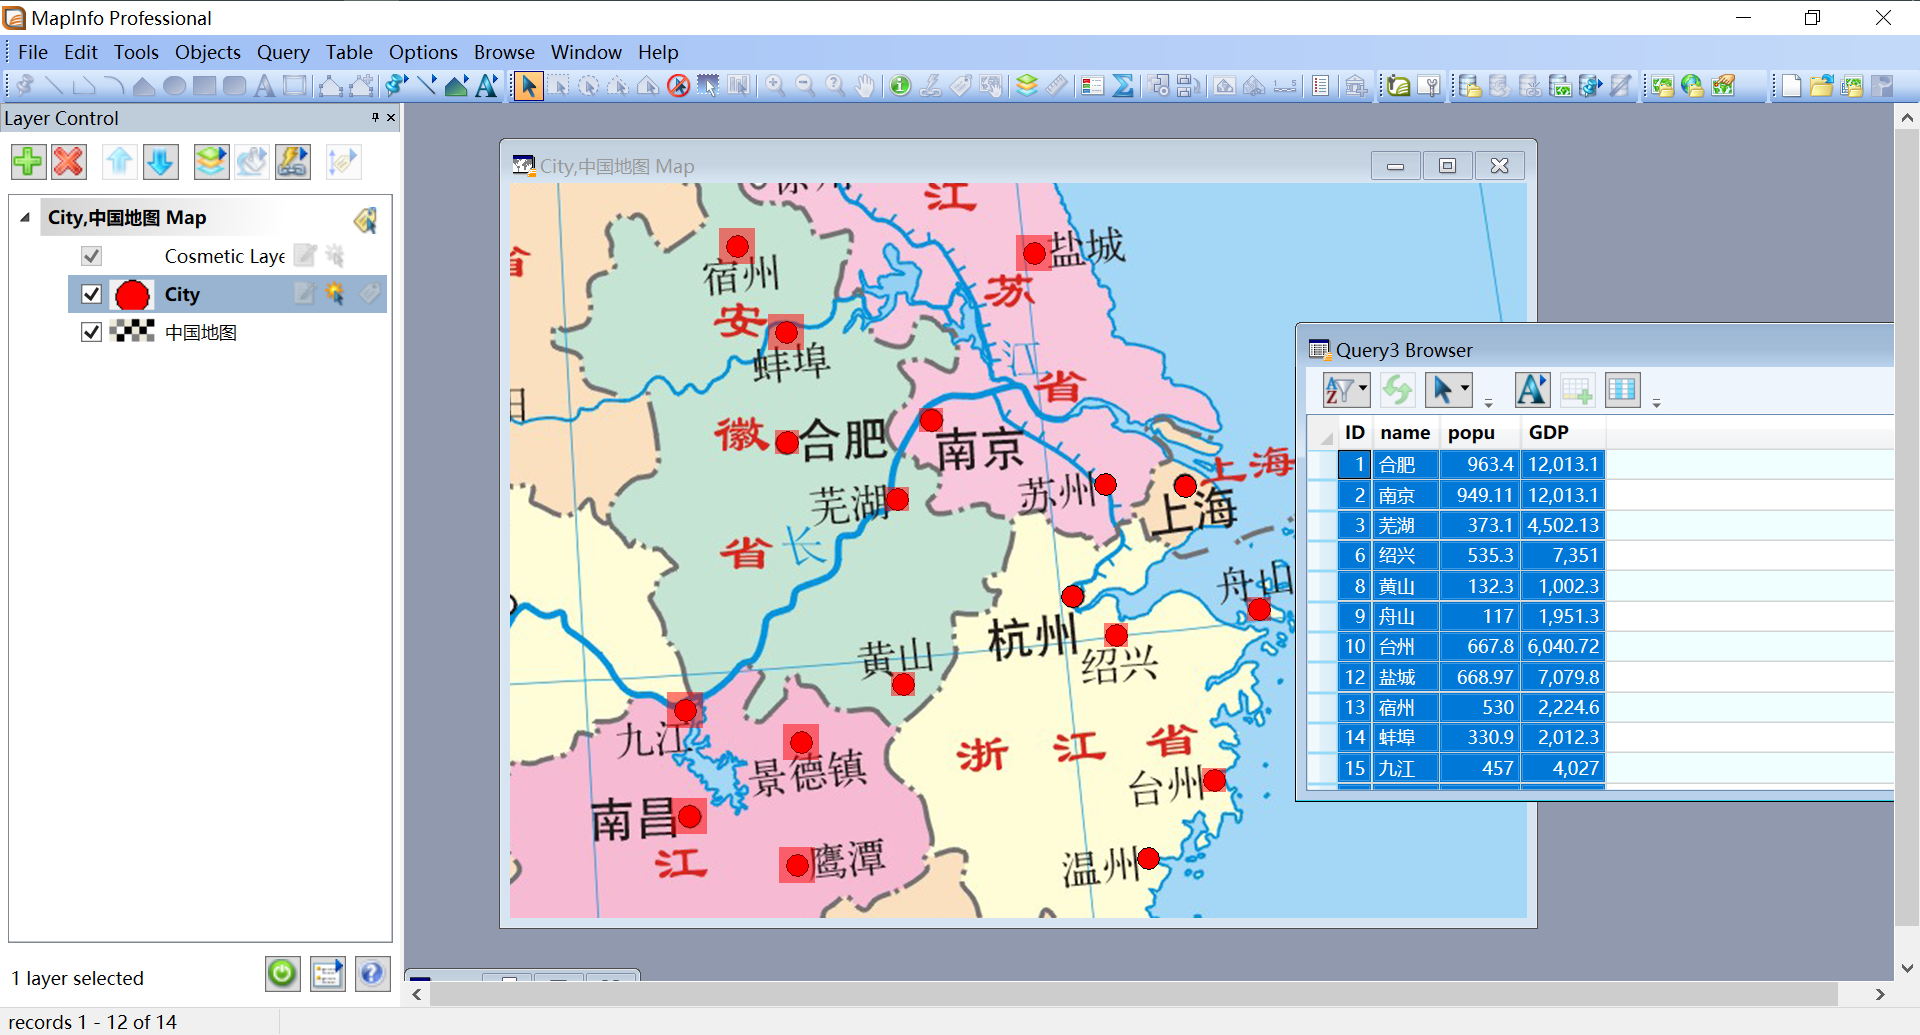Select record marker box for 合肥 row
Viewport: 1920px width, 1035px height.
(1323, 465)
